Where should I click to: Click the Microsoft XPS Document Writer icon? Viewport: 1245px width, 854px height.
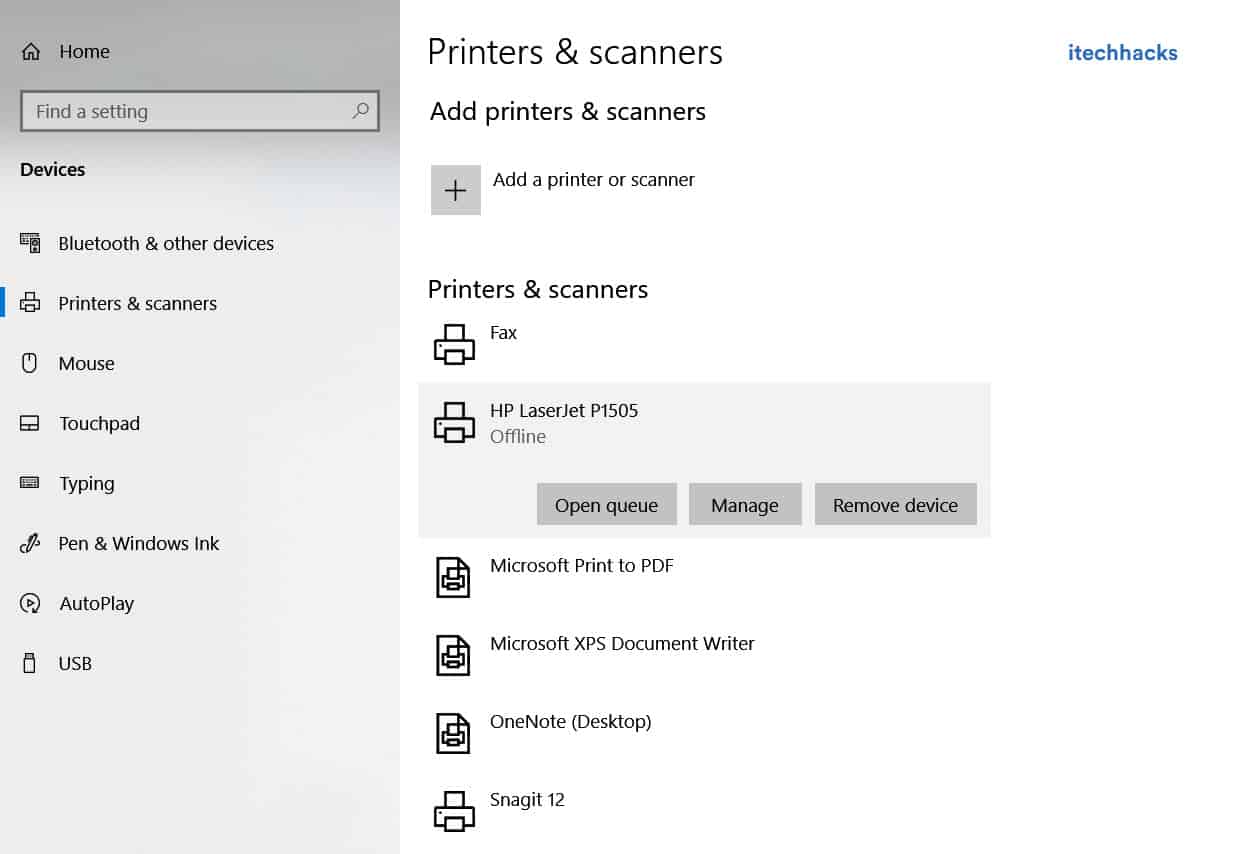point(454,656)
